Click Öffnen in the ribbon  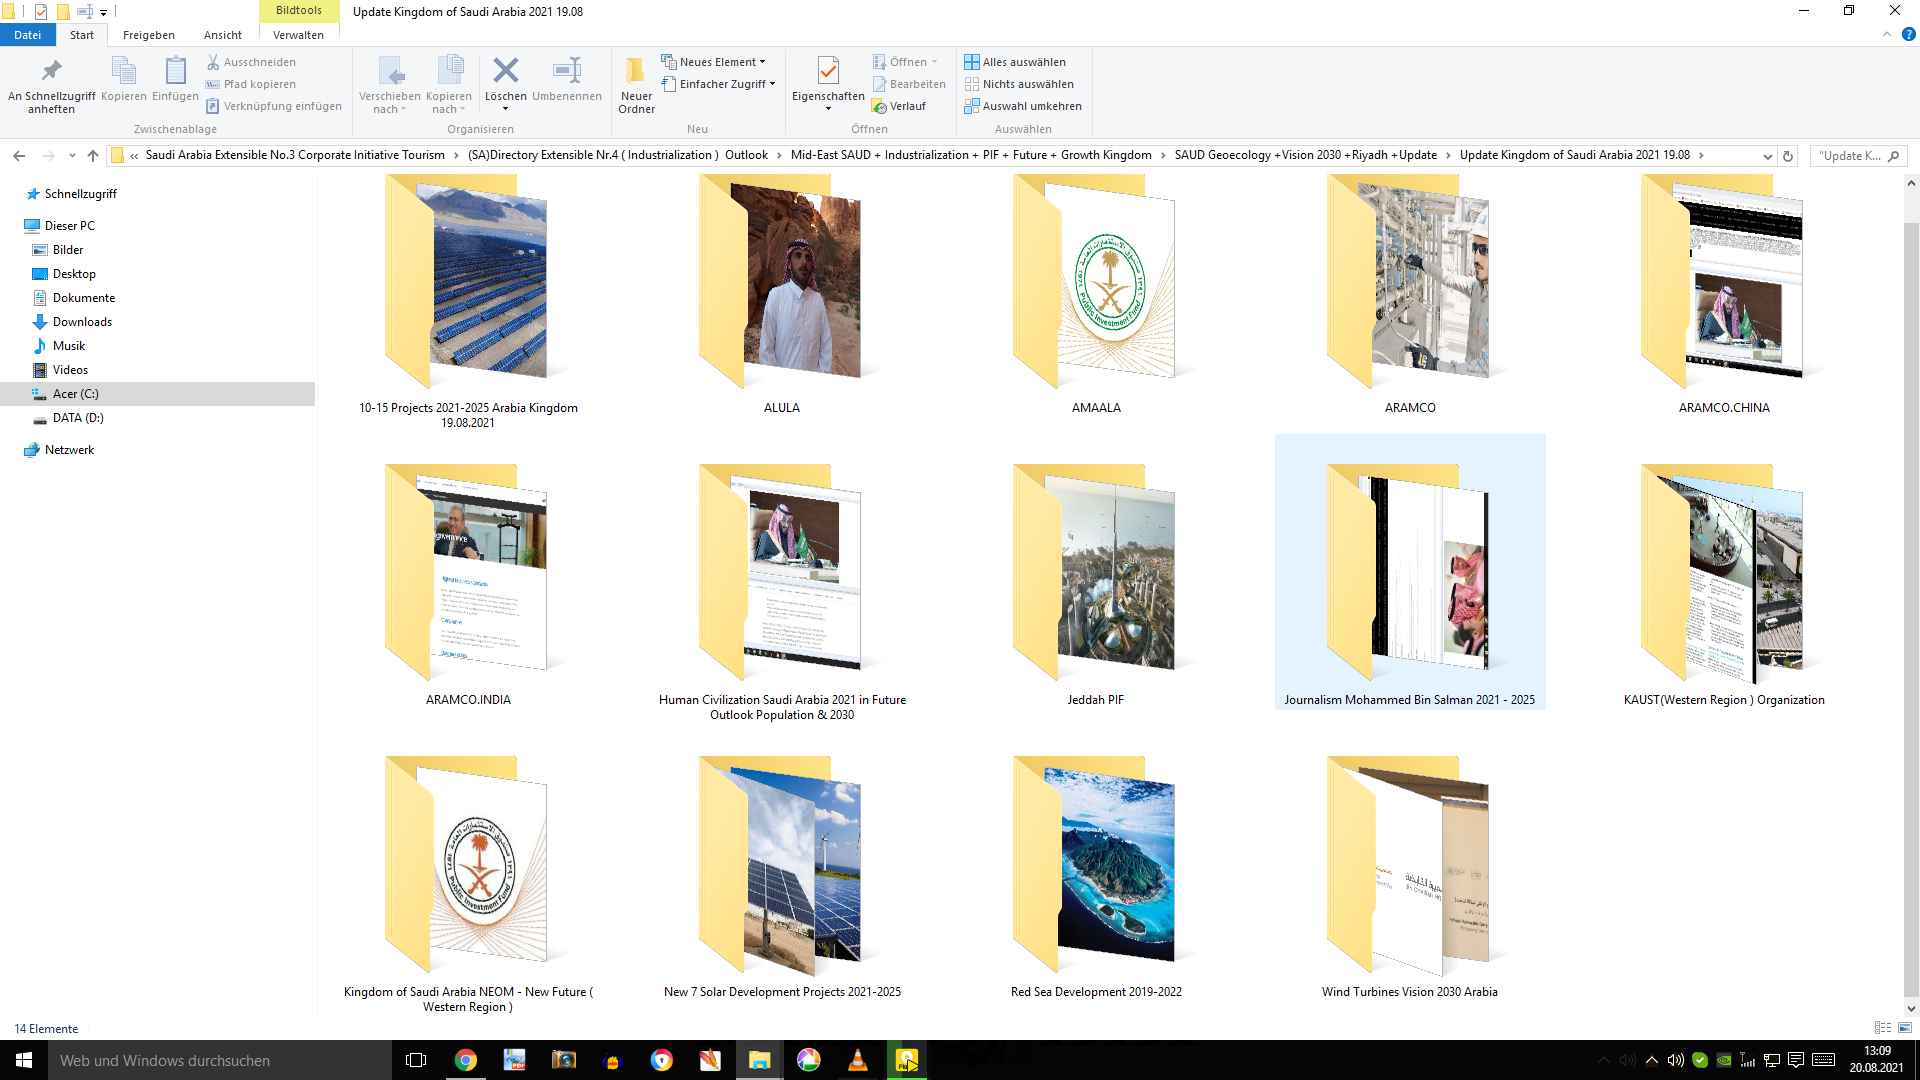pos(905,62)
